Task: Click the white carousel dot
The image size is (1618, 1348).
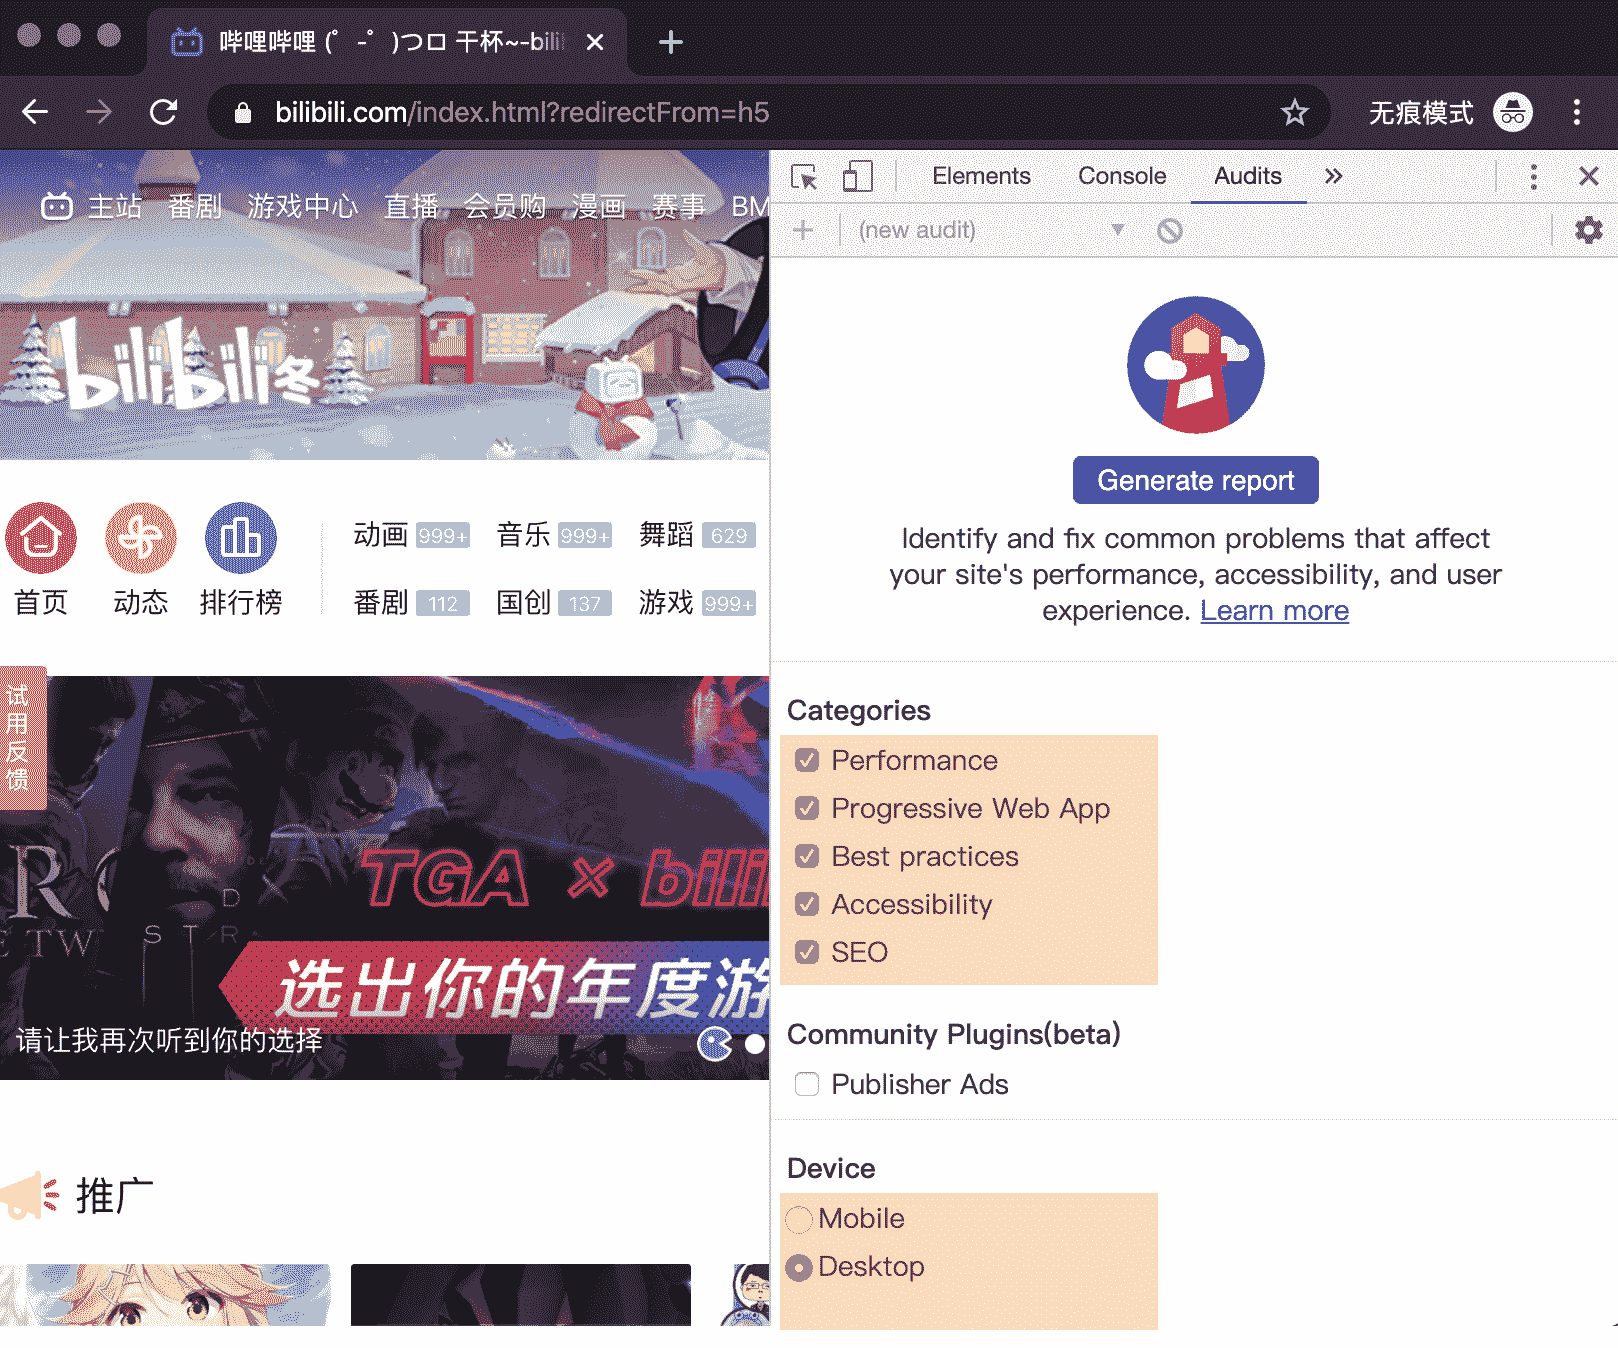Action: (755, 1044)
